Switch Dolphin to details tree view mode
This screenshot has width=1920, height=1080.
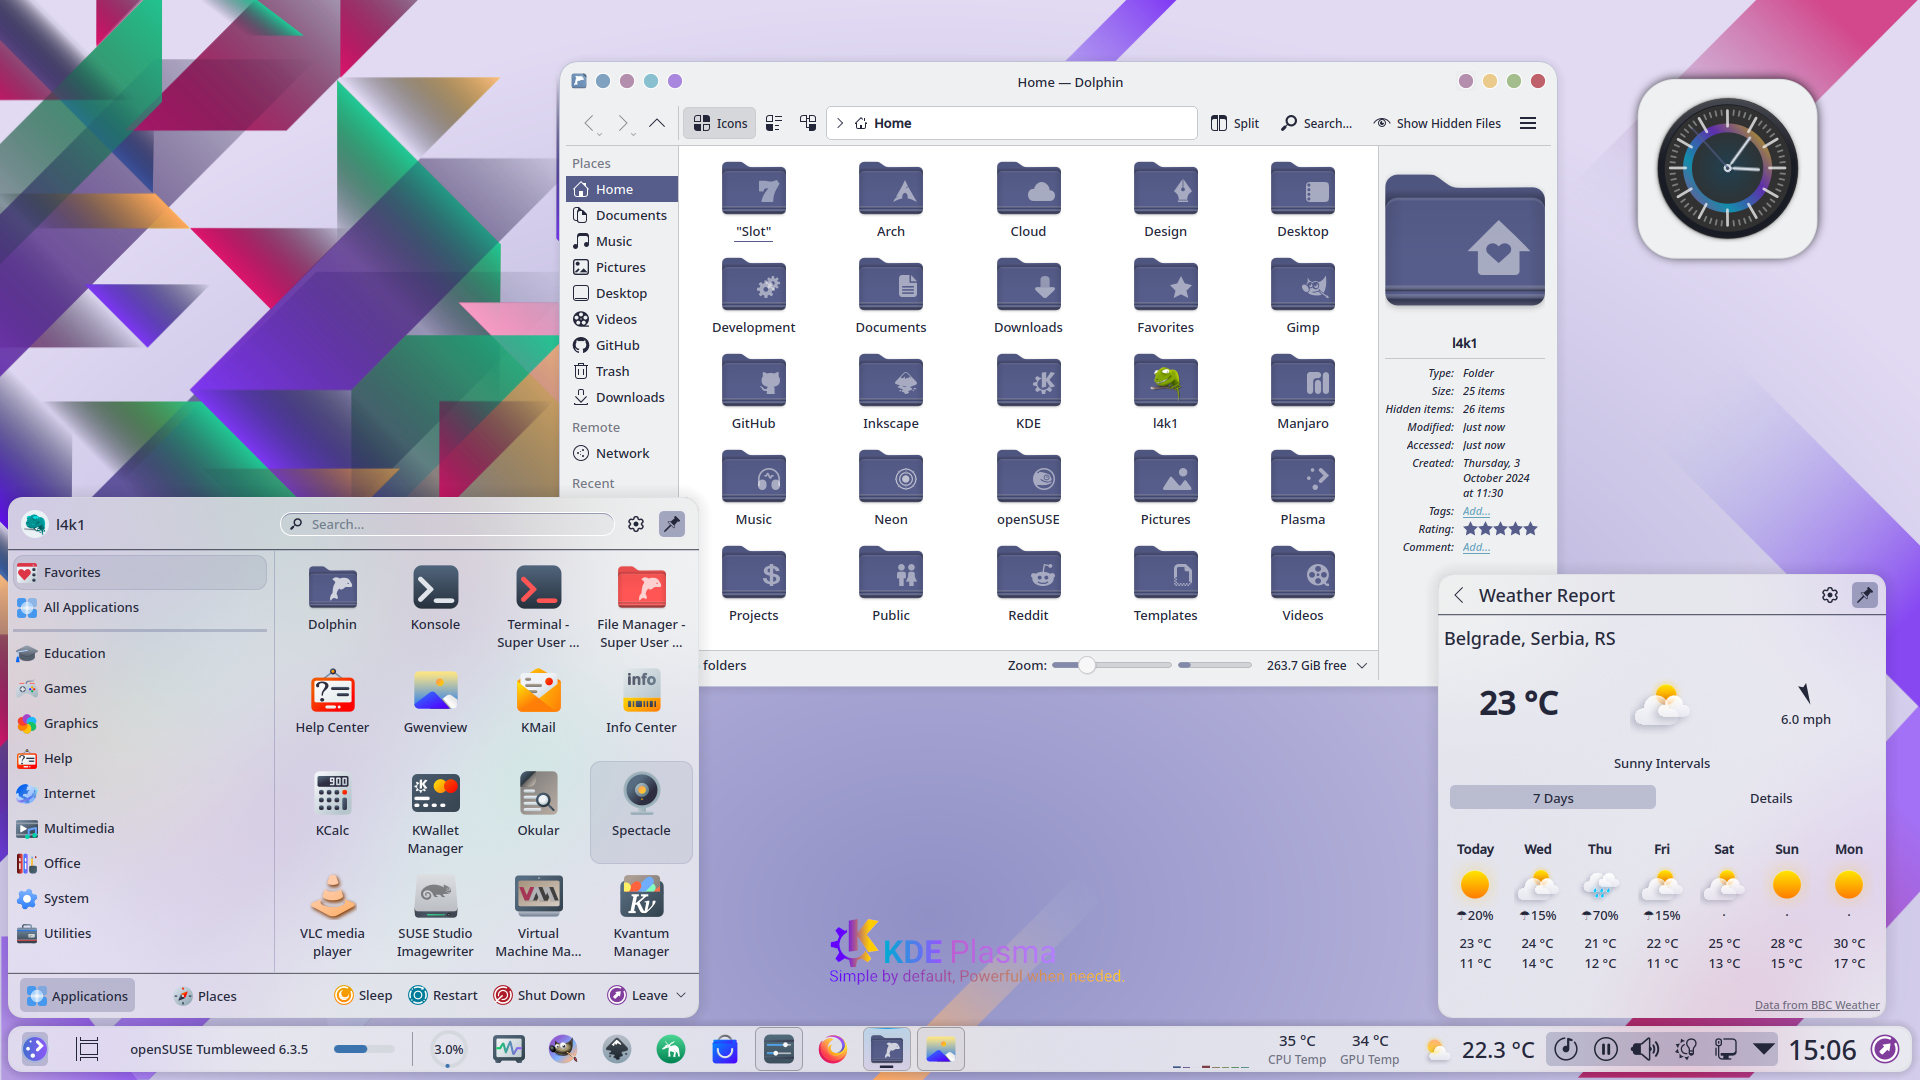click(808, 123)
